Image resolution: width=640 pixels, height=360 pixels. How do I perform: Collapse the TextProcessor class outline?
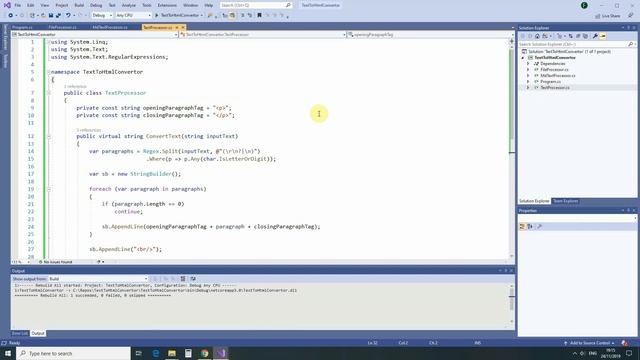pyautogui.click(x=49, y=93)
